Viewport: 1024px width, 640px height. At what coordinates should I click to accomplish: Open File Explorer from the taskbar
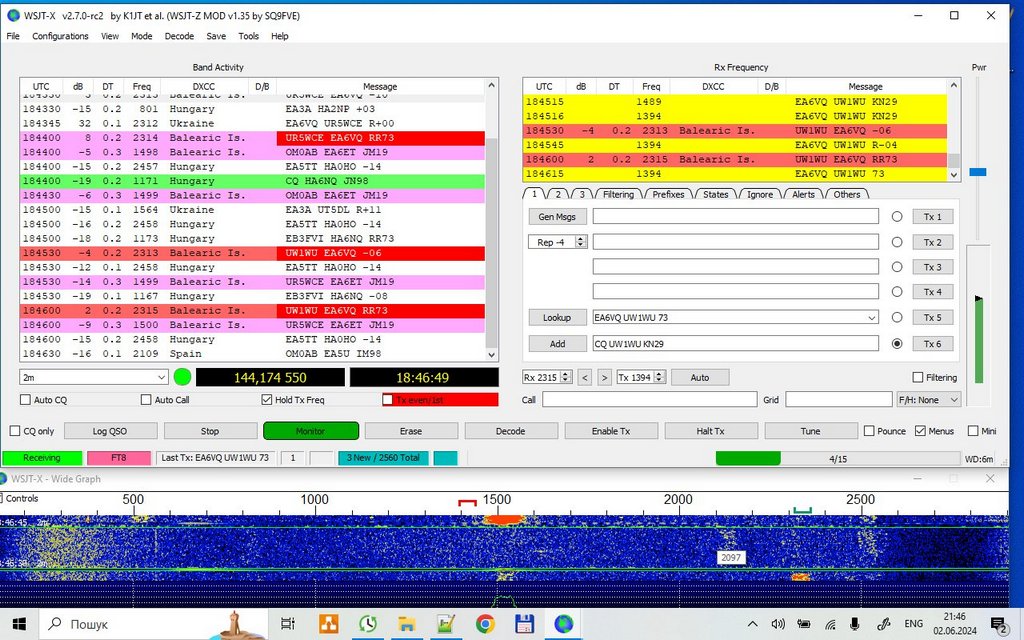[x=406, y=624]
